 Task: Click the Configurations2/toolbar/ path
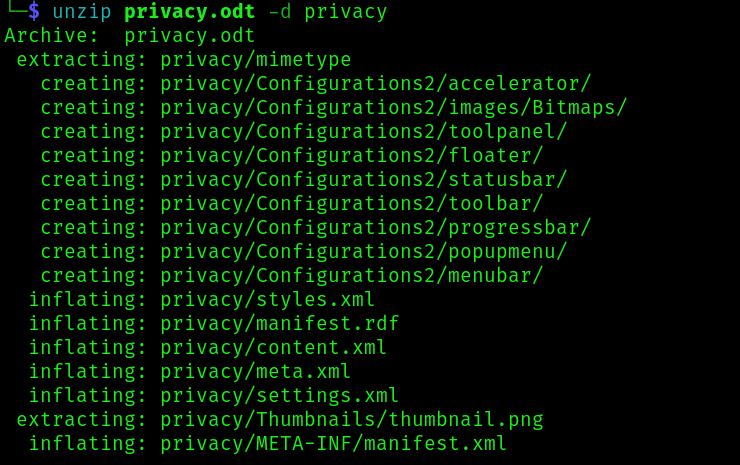pos(351,204)
